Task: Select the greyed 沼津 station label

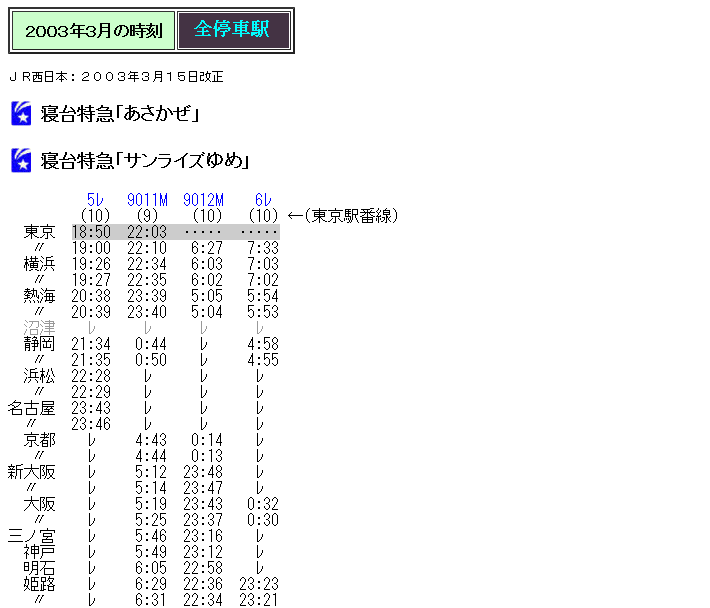Action: [39, 327]
